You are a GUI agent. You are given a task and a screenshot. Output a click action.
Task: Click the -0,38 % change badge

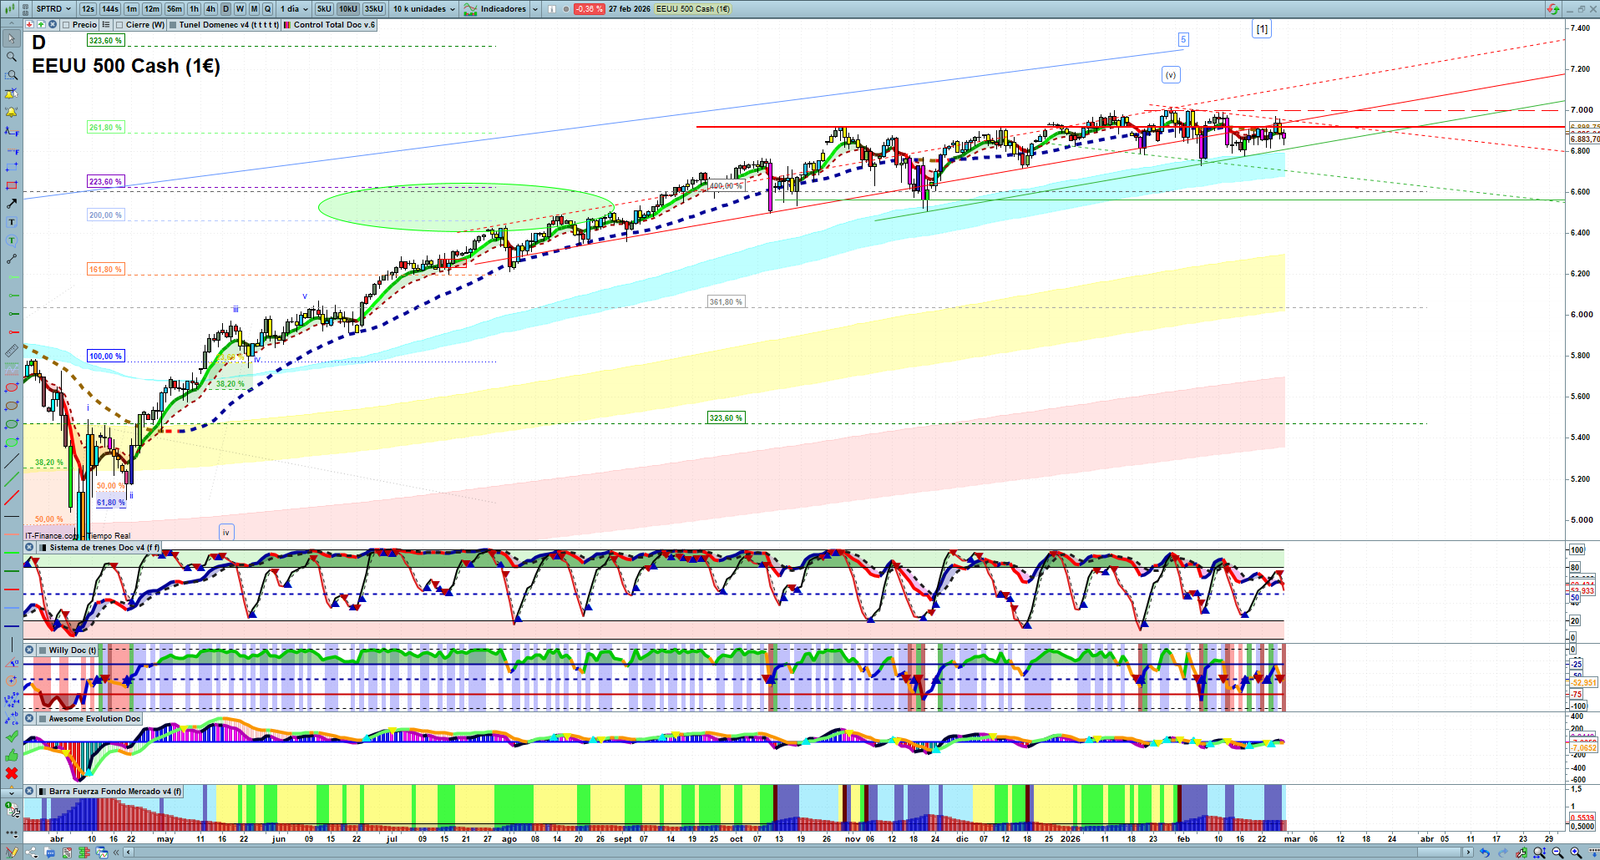coord(589,9)
